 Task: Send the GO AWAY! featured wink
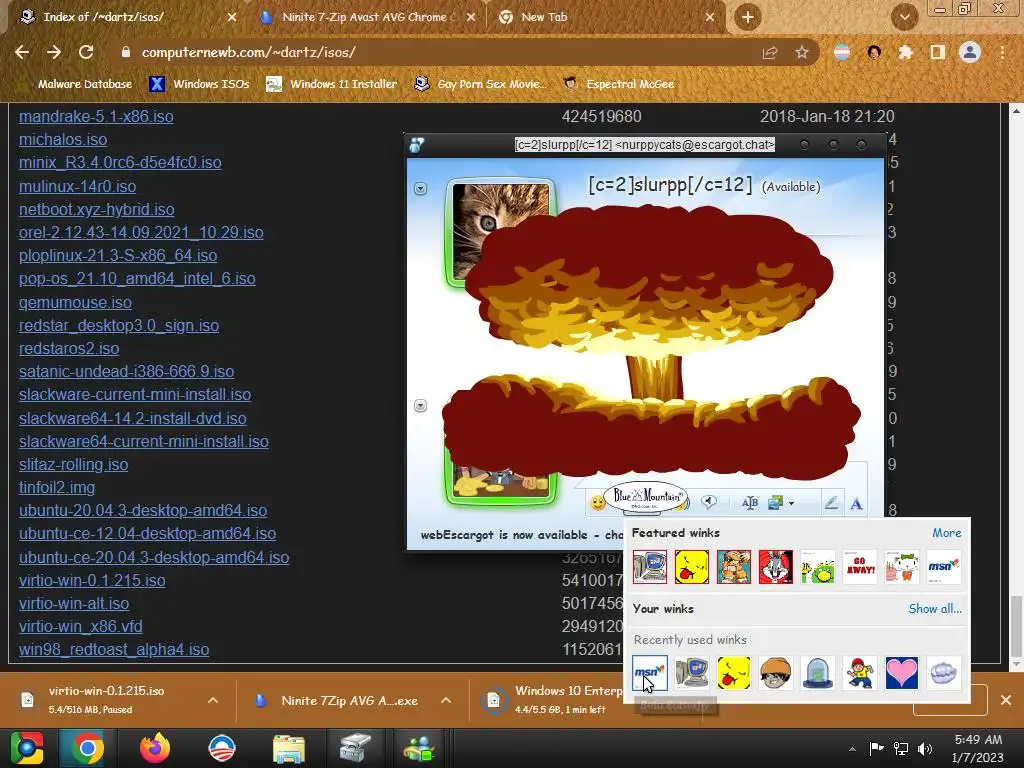point(859,566)
